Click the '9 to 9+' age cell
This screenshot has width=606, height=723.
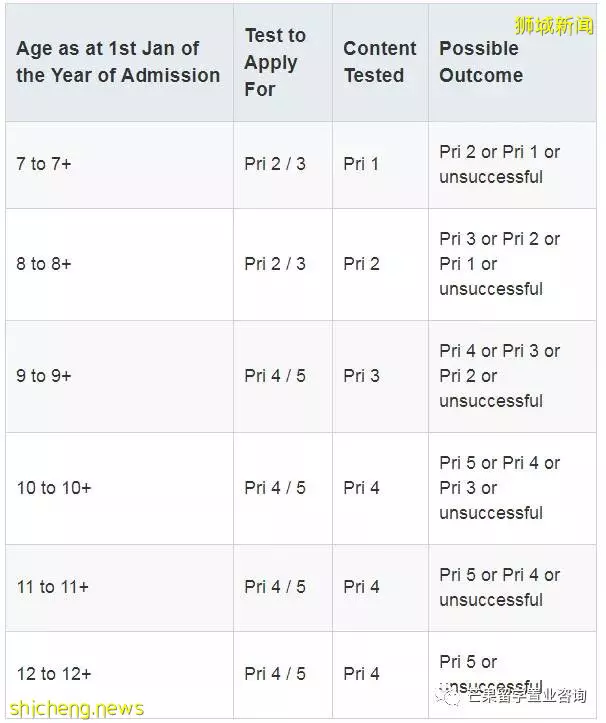pyautogui.click(x=119, y=377)
